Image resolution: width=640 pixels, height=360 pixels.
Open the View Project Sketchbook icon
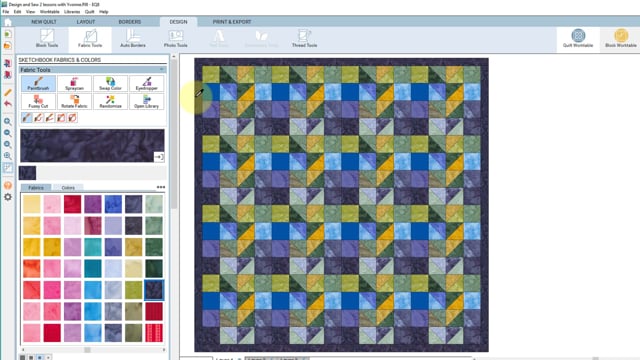(x=8, y=75)
